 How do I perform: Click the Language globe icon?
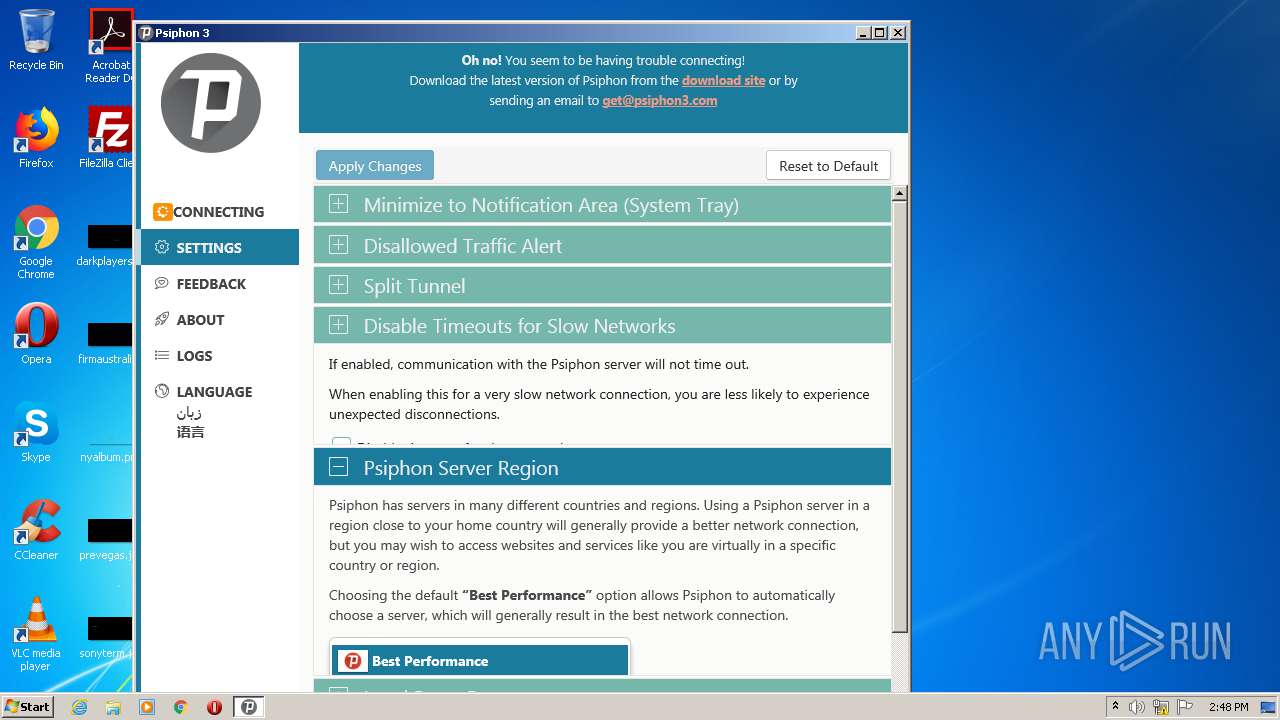point(162,391)
